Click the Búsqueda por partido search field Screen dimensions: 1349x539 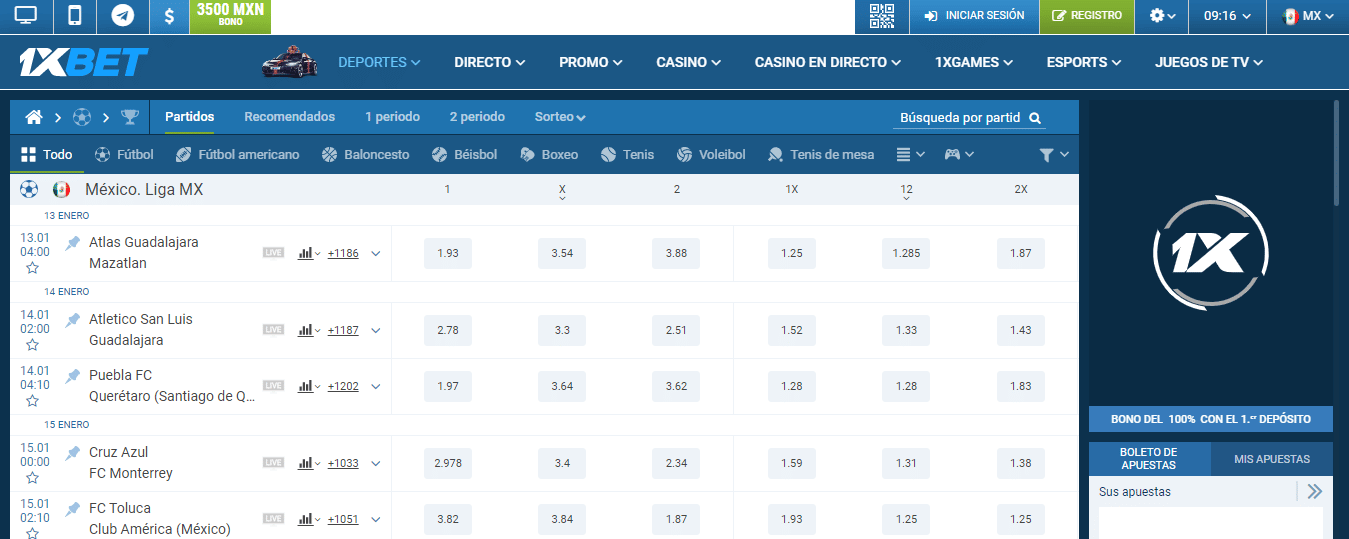click(960, 118)
